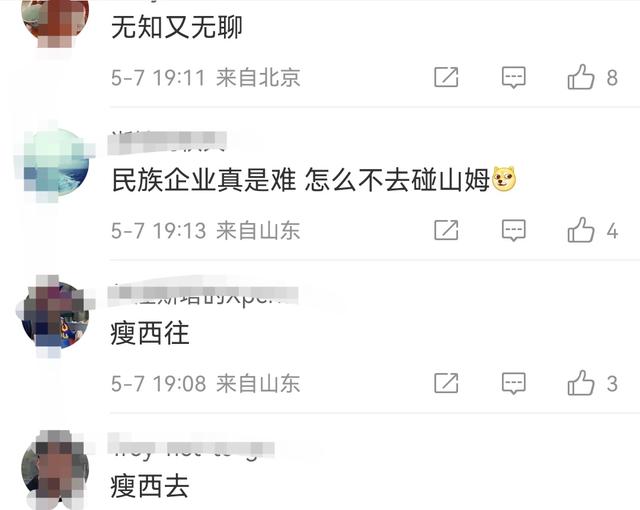Select the comment text '无知又无聊'
Viewport: 640px width, 510px height.
point(177,27)
